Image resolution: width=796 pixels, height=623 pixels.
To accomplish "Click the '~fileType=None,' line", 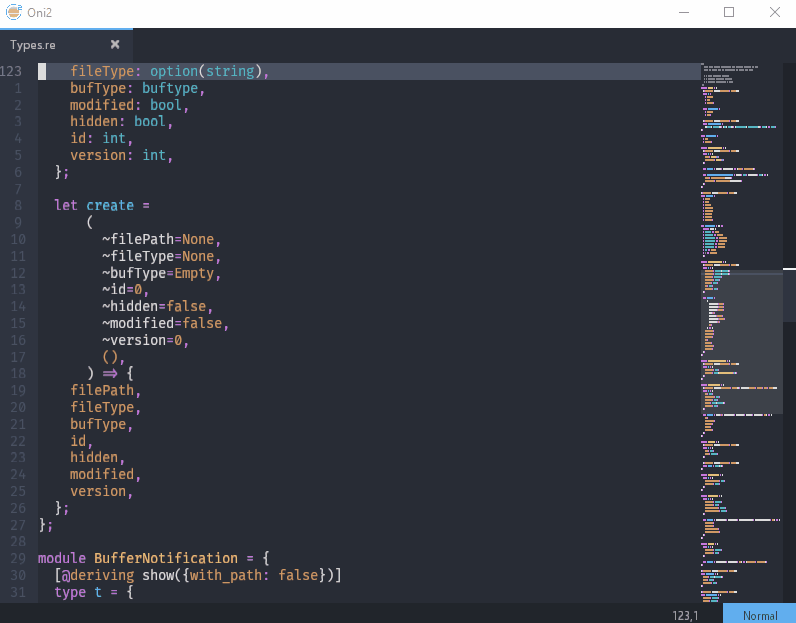I will [161, 256].
